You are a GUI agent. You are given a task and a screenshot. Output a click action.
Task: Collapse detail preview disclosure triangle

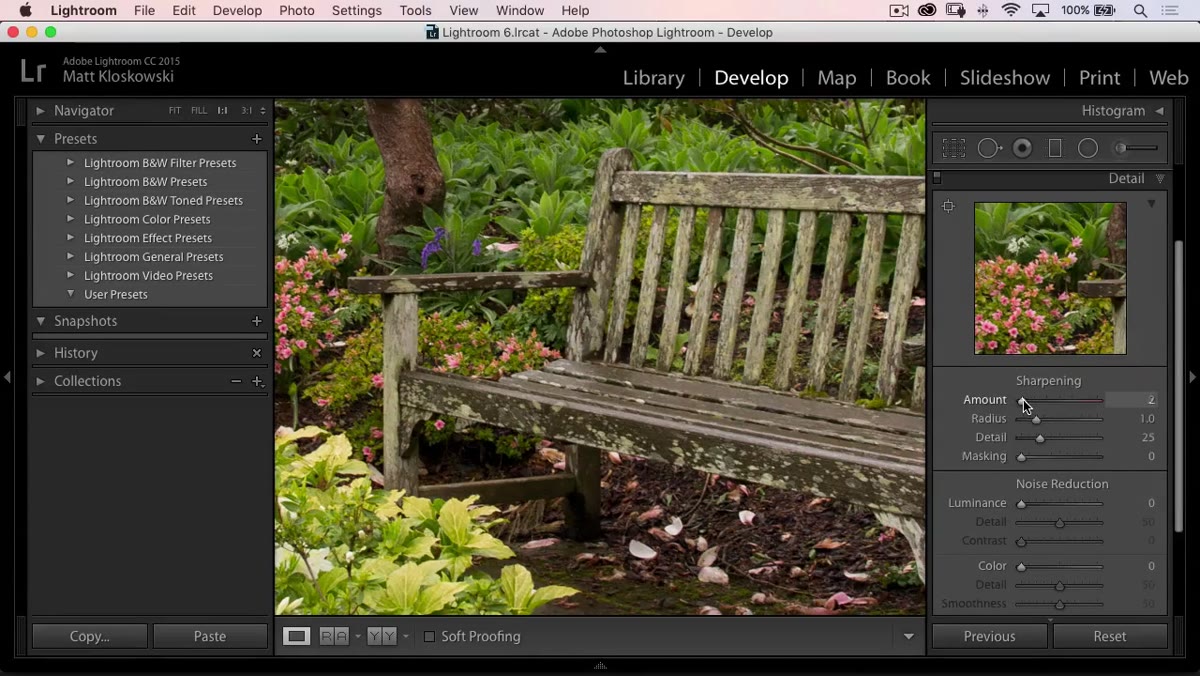[x=1151, y=204]
